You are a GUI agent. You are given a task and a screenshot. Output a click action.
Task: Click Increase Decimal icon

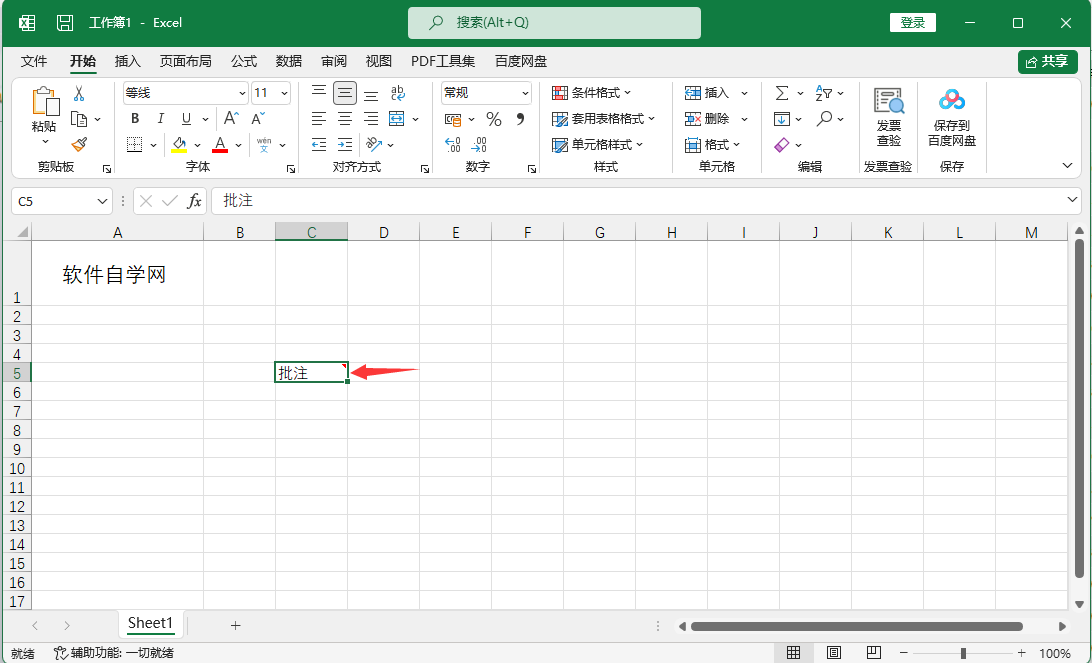(453, 144)
